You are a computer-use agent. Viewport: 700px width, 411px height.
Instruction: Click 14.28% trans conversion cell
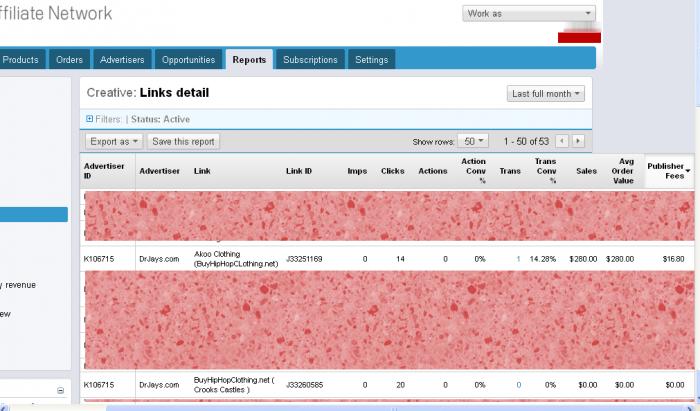543,259
